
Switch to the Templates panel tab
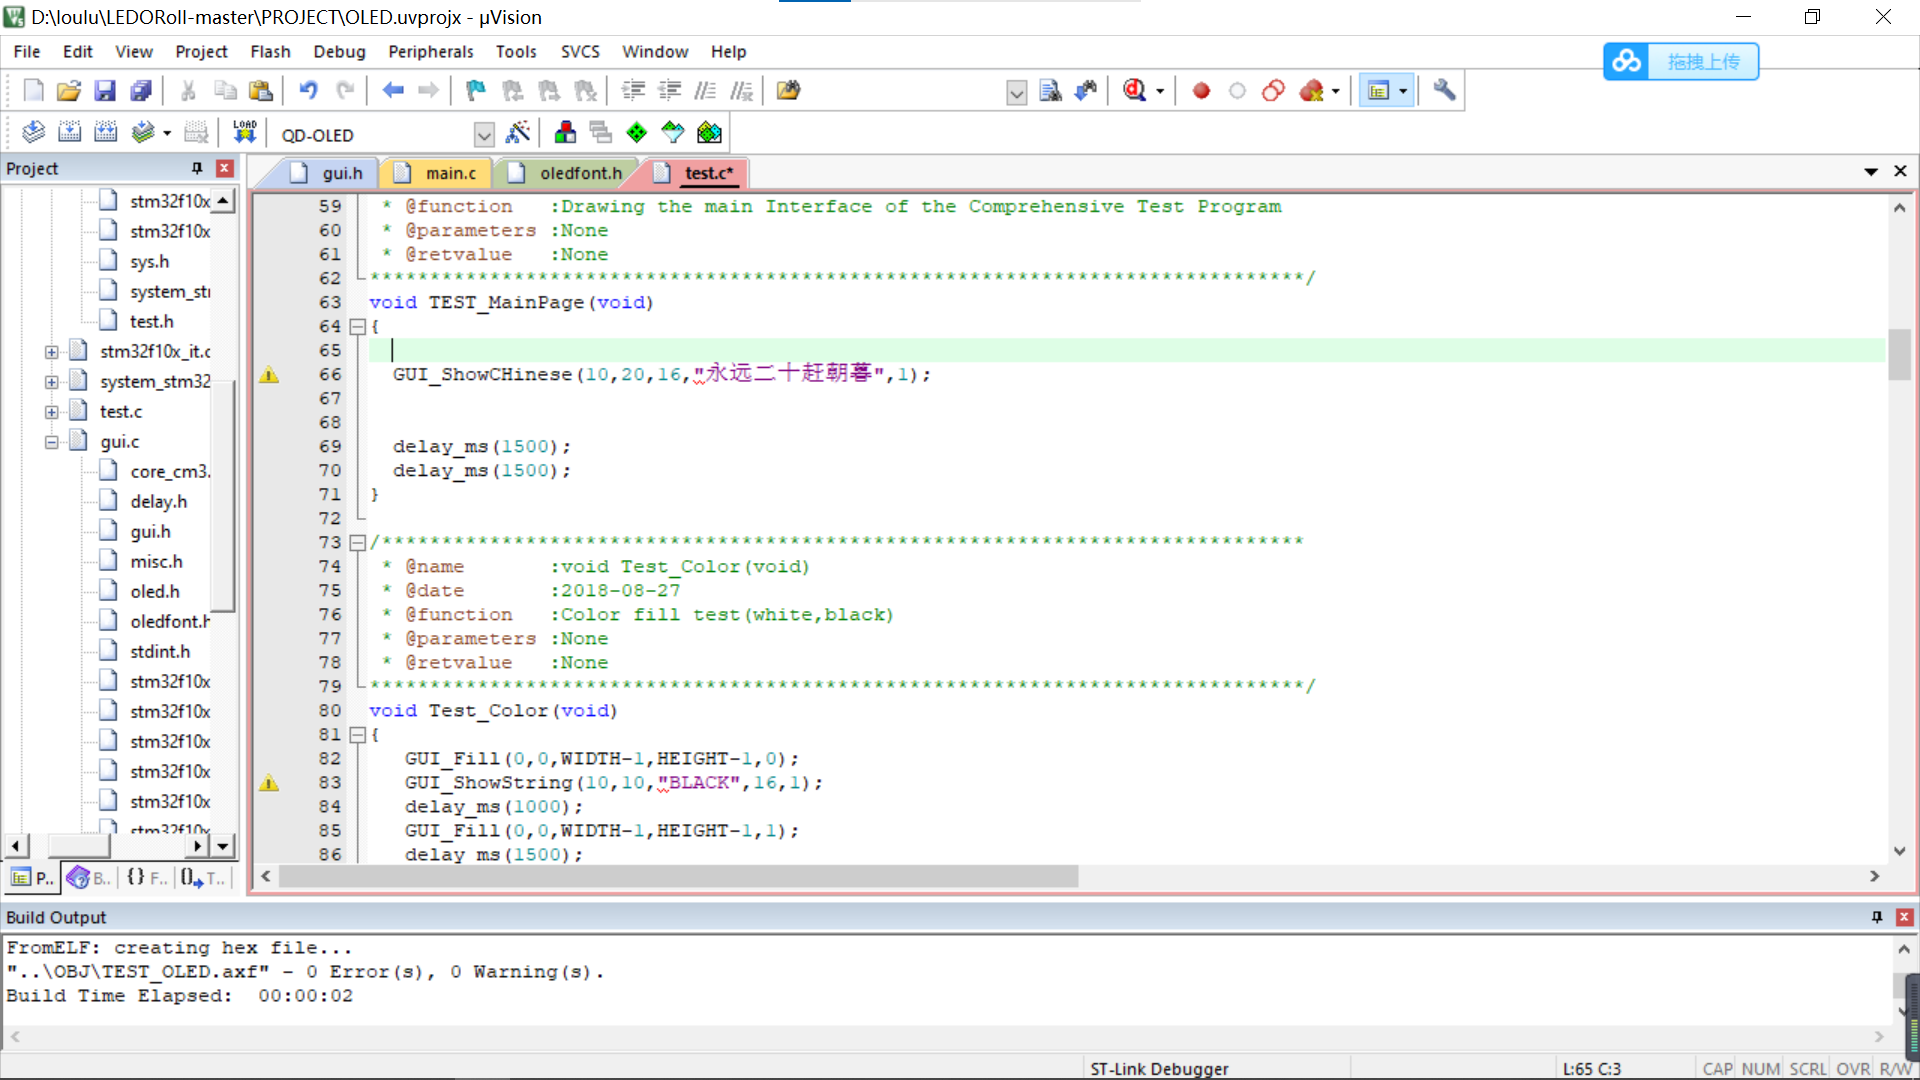(203, 878)
